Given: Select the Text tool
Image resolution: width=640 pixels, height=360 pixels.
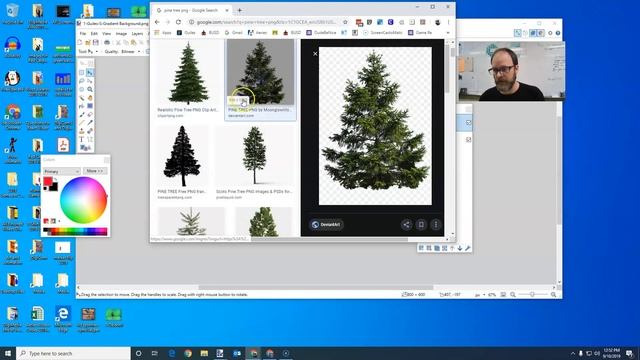Looking at the screenshot, I should (82, 140).
